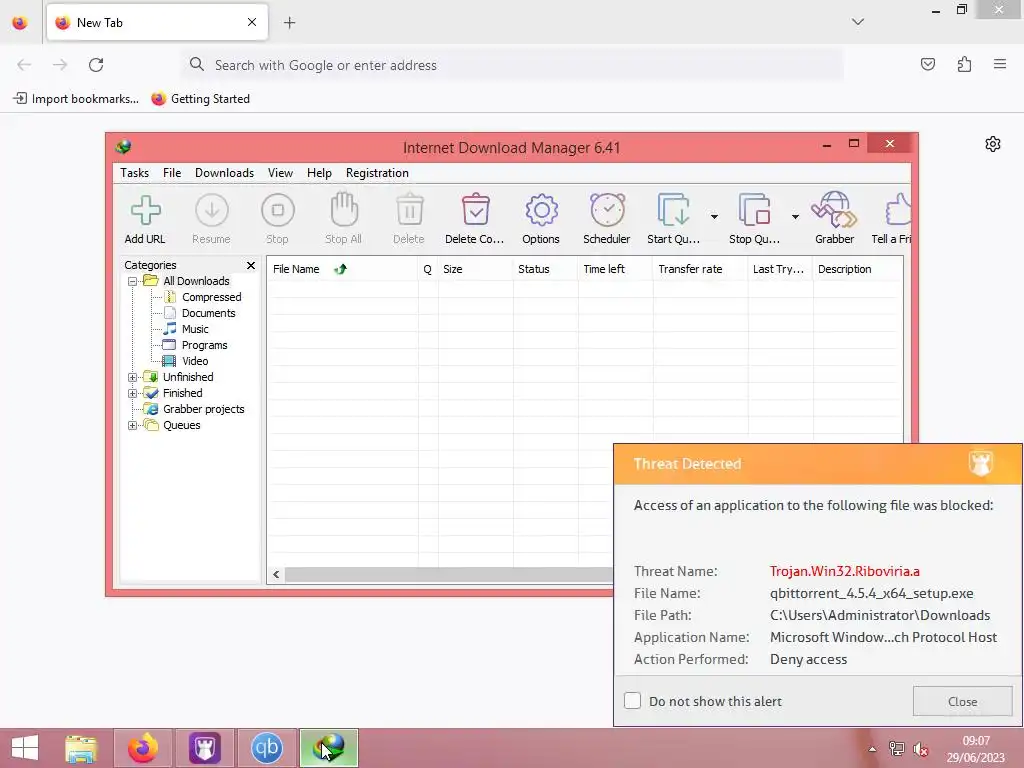Select the Compressed category
This screenshot has height=768, width=1024.
212,297
